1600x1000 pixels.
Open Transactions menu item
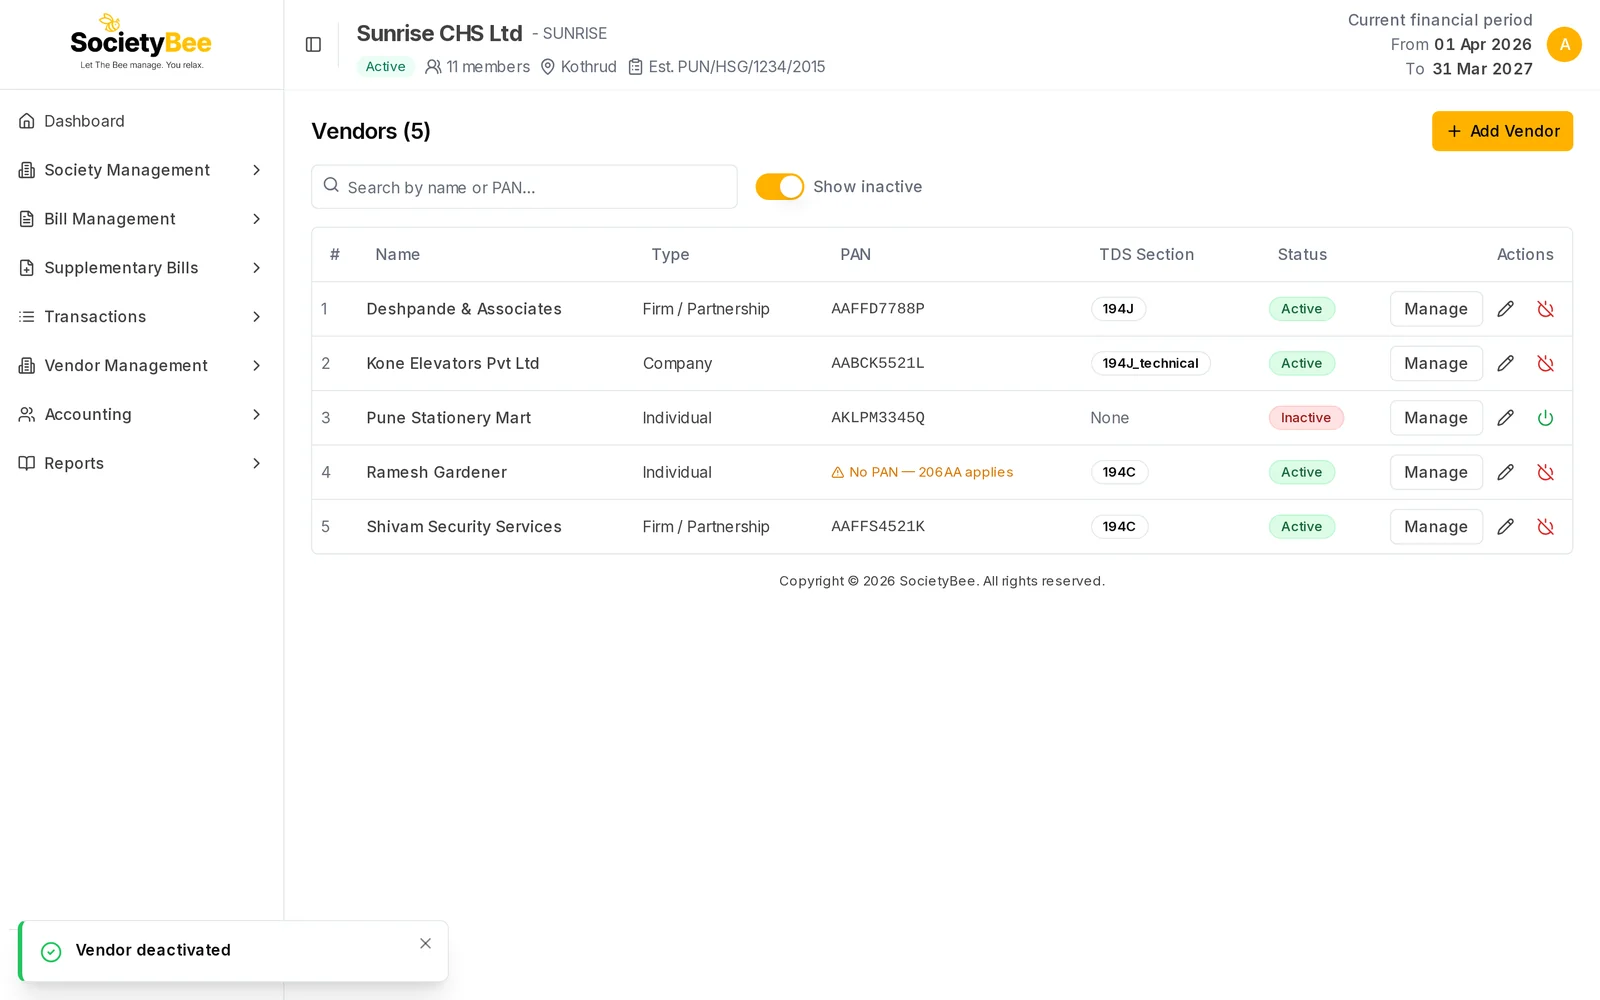pyautogui.click(x=141, y=317)
